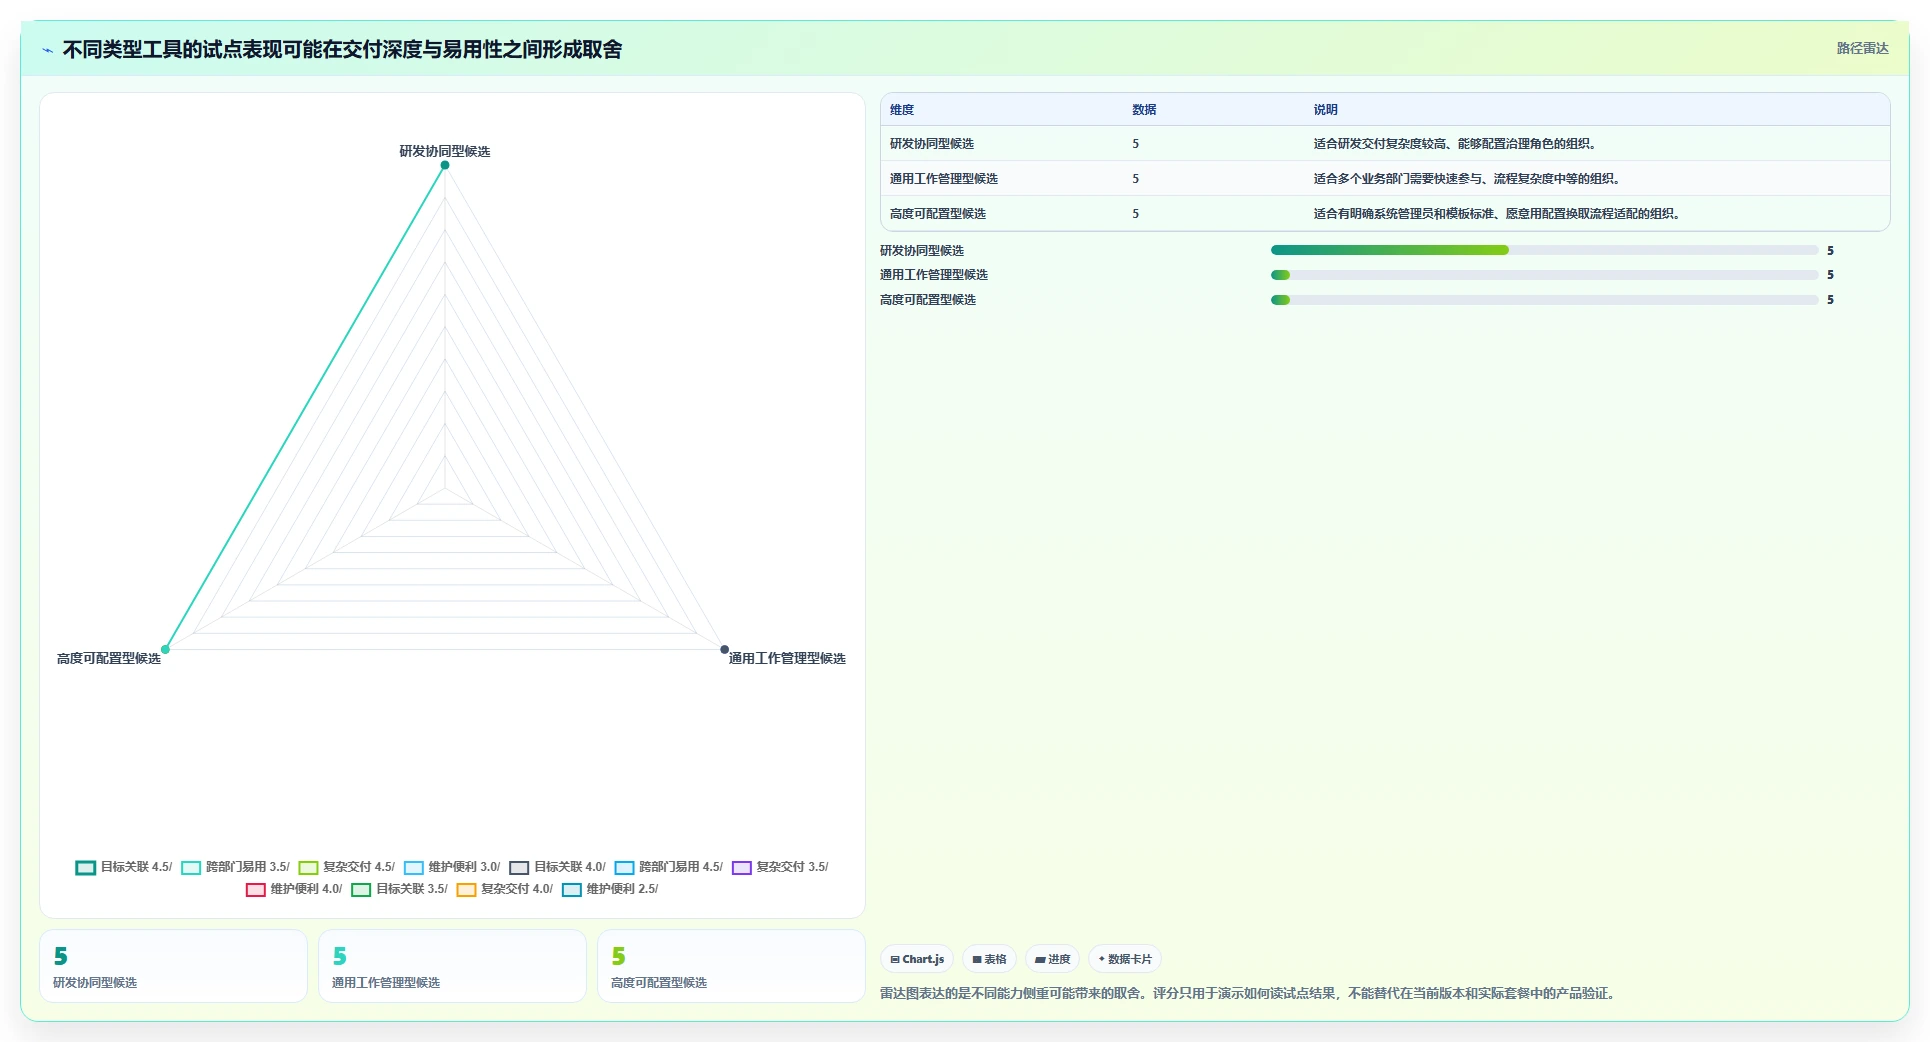Toggle the 目标关联 4.0/ legend entry
Image resolution: width=1930 pixels, height=1042 pixels.
557,867
